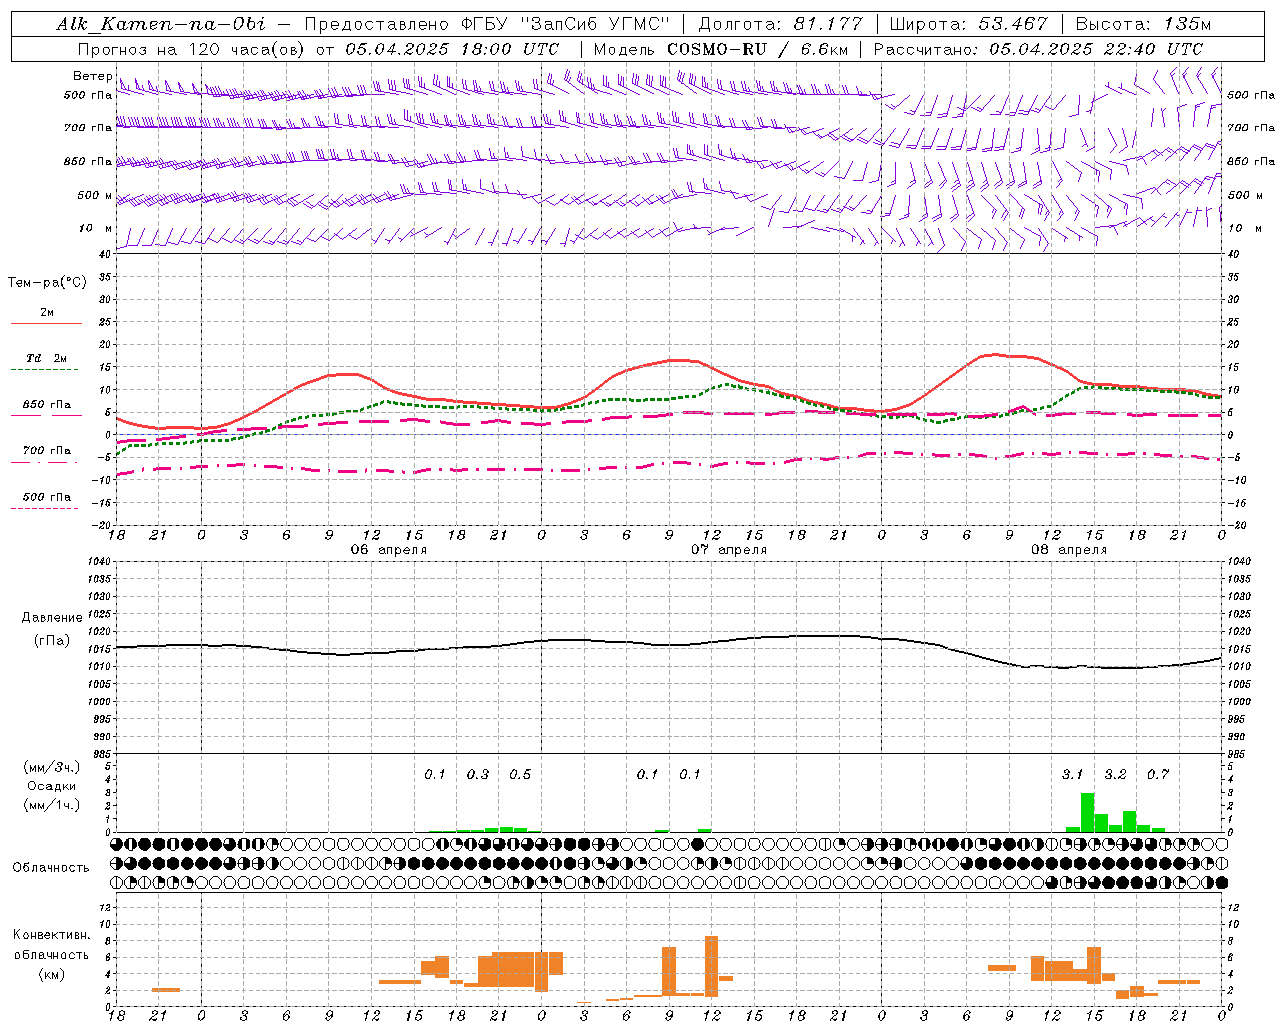Click the 'Осадки' precipitation panel label
1280x1024 pixels.
(x=52, y=786)
